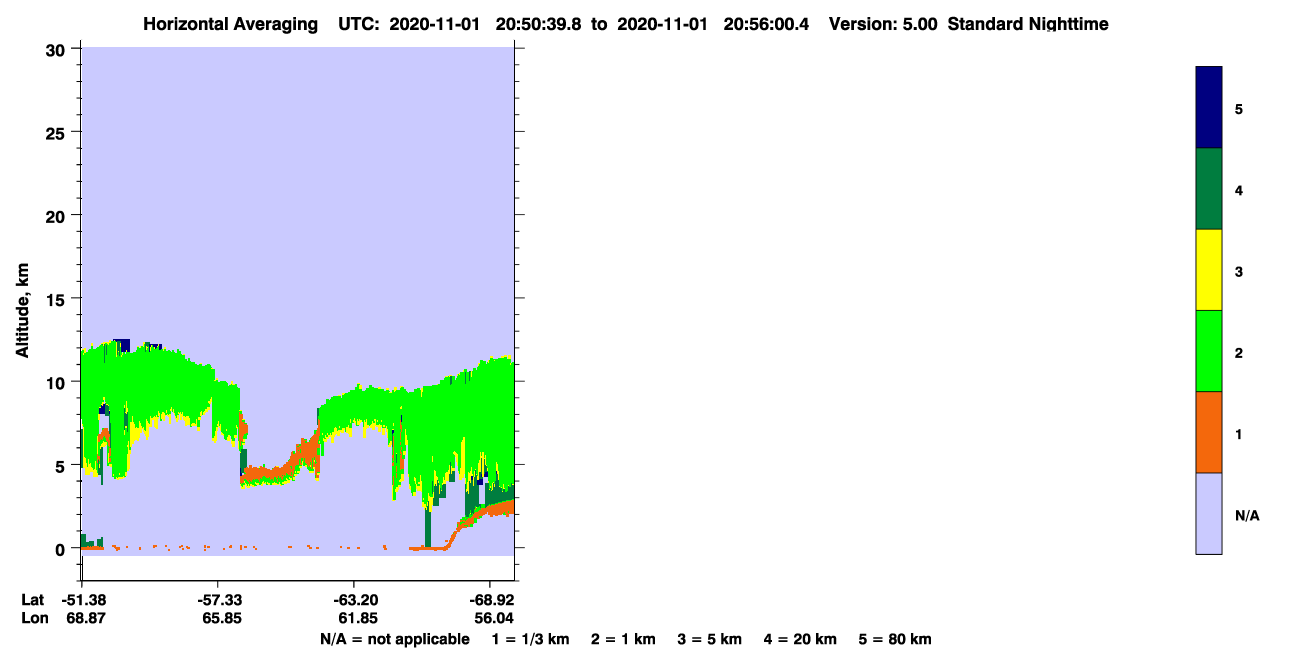Click the latitude value -57.33

click(x=219, y=599)
